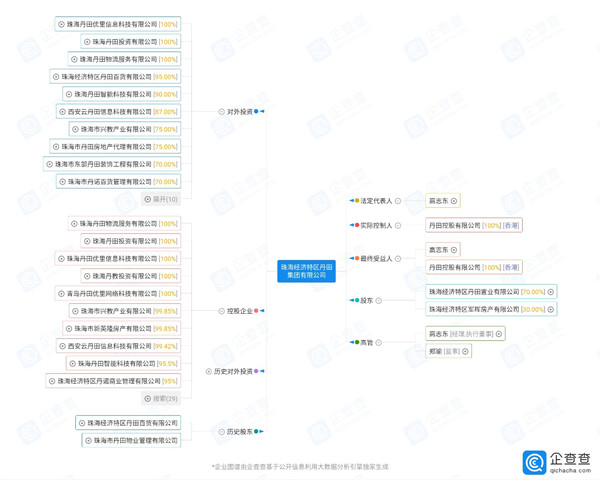600x480 pixels.
Task: Expand 珠海丹田智能科技有限公司 [95.5%] node icon
Action: [x=73, y=364]
